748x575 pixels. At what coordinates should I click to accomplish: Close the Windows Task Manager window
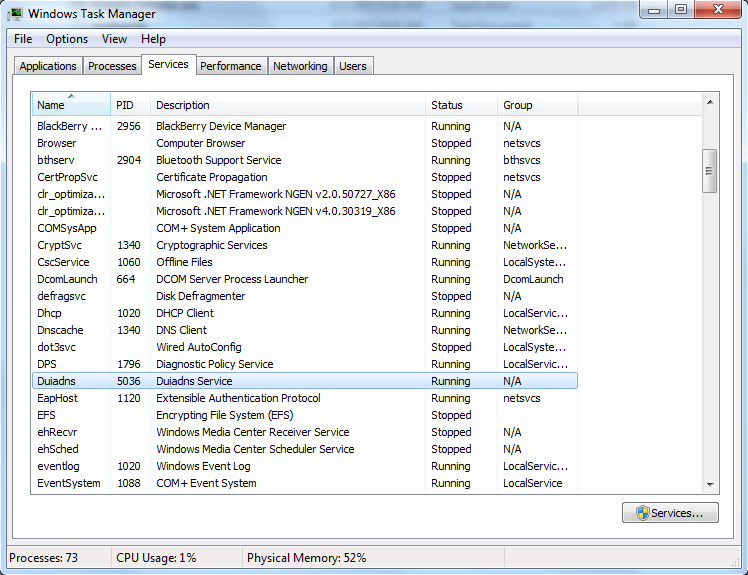click(x=718, y=10)
